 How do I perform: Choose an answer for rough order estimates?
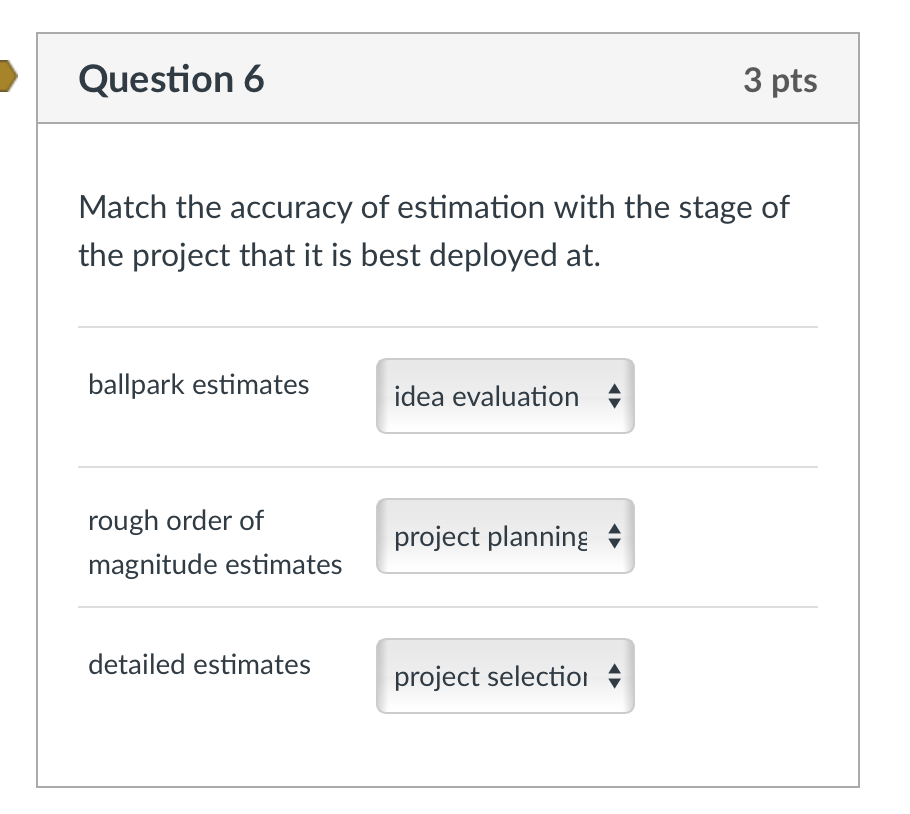coord(505,536)
